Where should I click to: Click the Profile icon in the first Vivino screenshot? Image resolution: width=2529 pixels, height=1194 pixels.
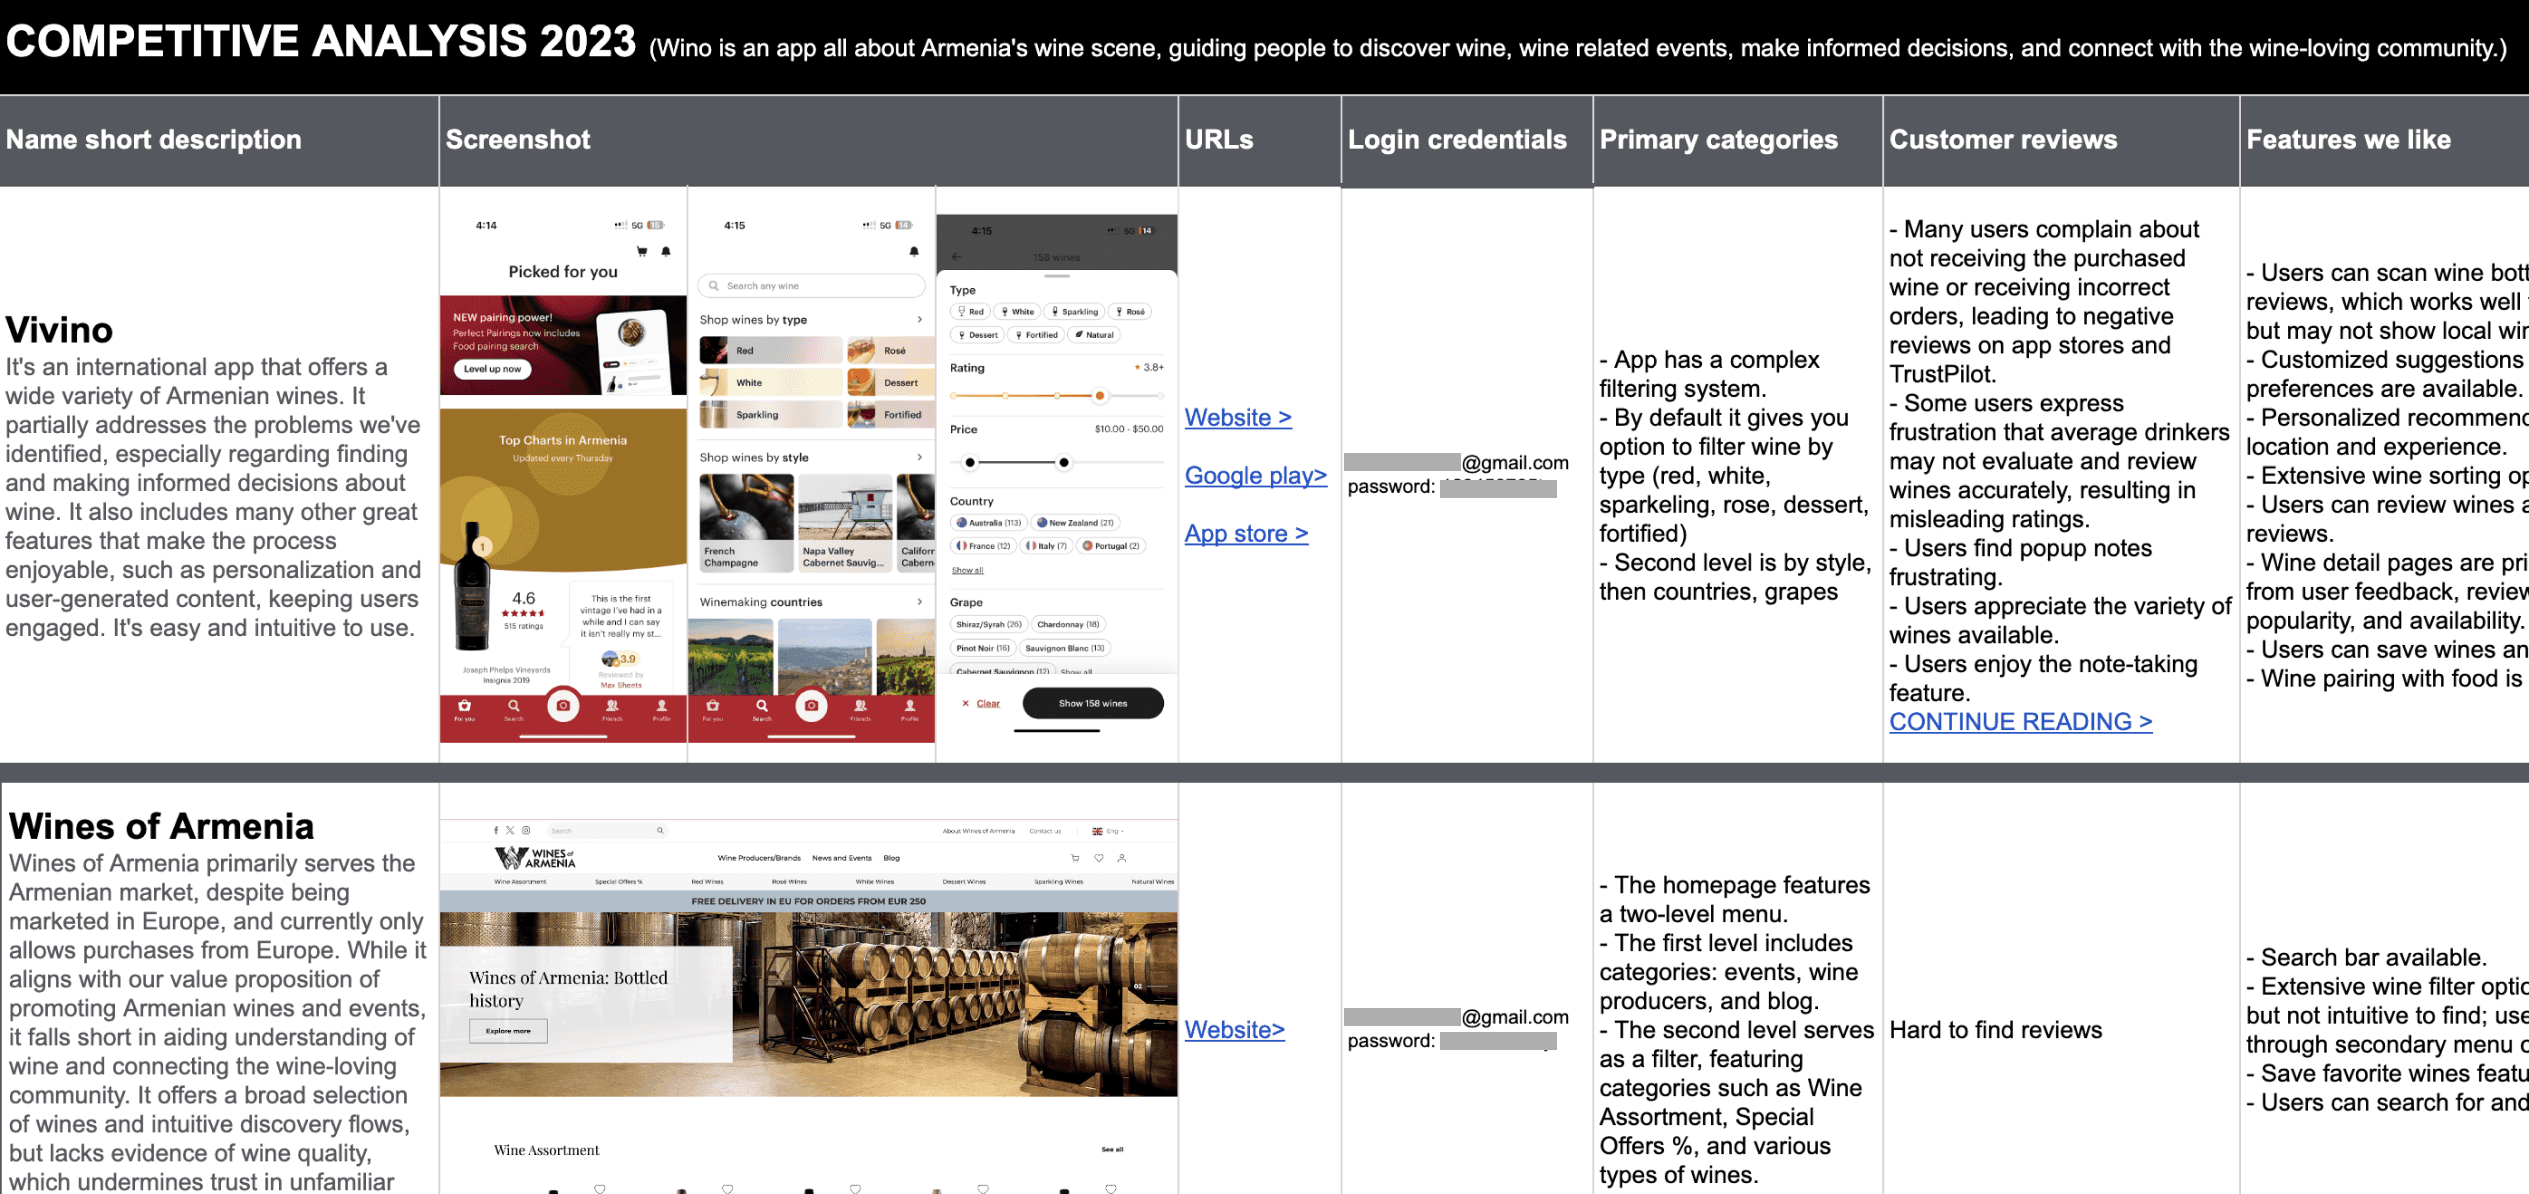pos(661,708)
